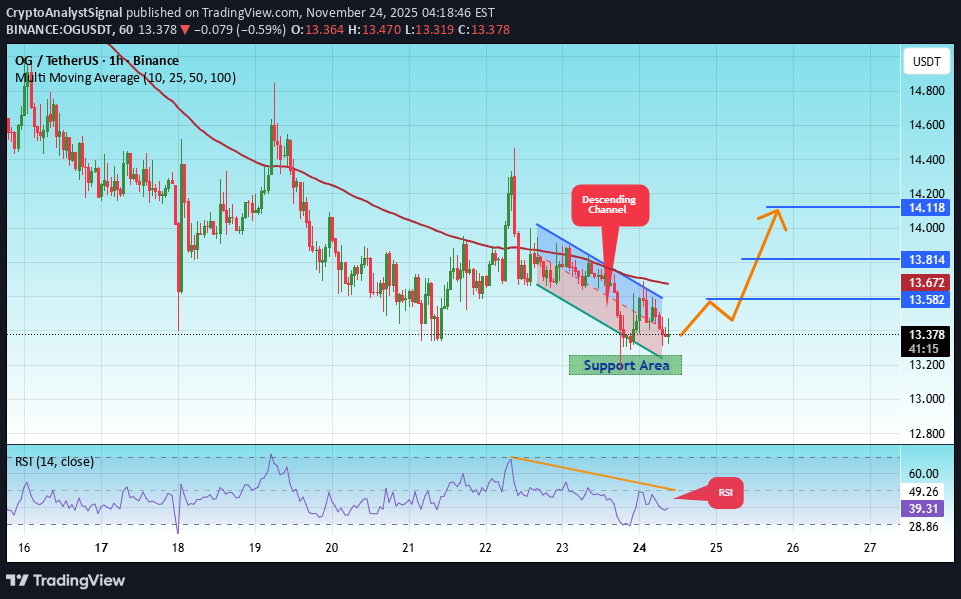
Task: Select the 1h label in the chart title
Action: (x=116, y=60)
